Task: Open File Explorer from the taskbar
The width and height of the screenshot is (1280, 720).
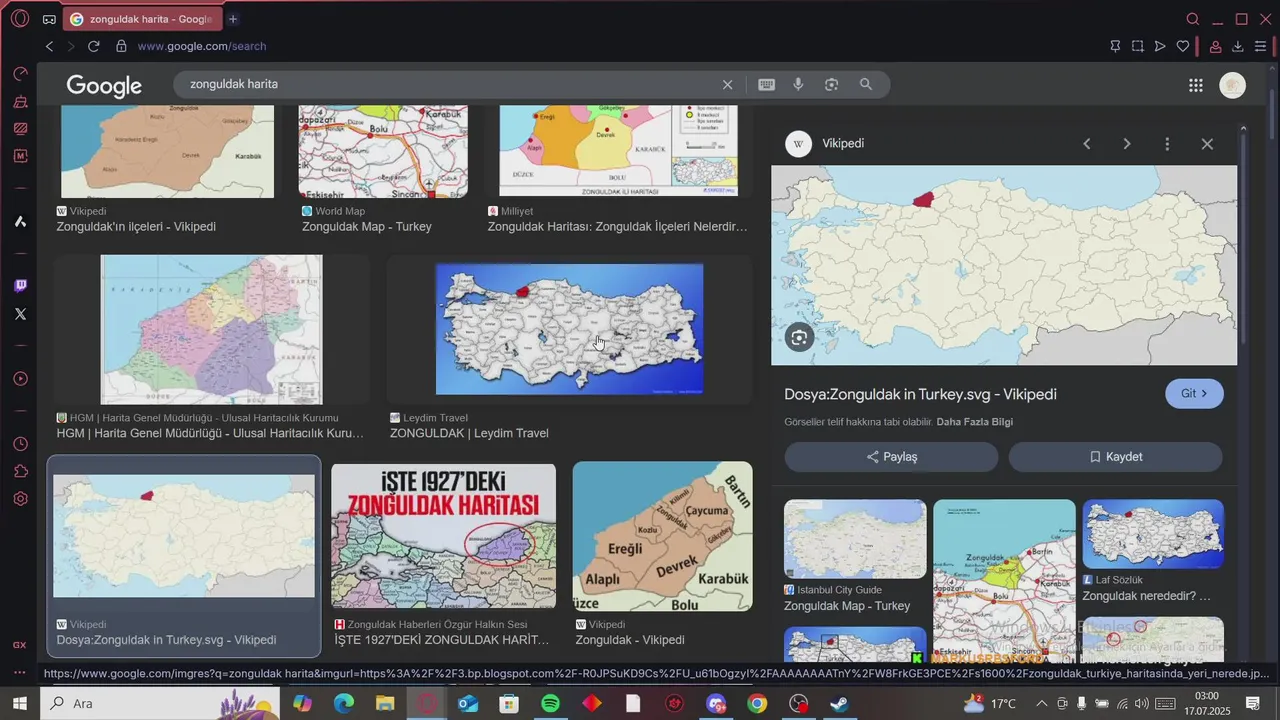Action: click(385, 704)
